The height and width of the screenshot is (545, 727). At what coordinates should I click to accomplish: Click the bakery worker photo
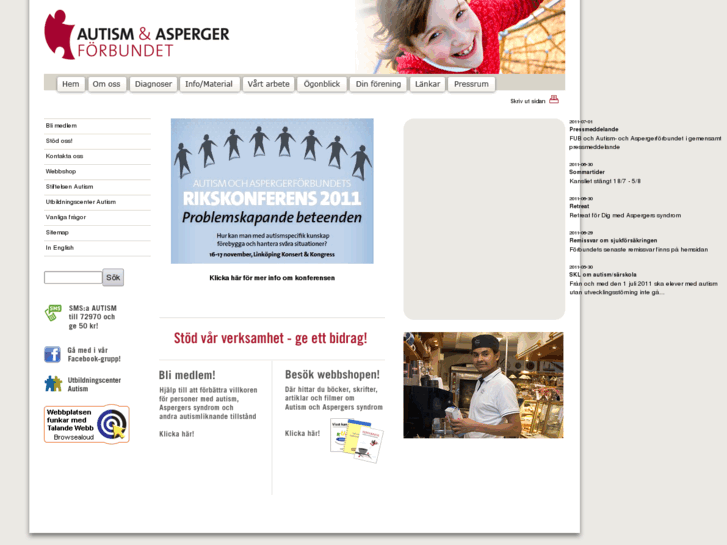click(484, 385)
